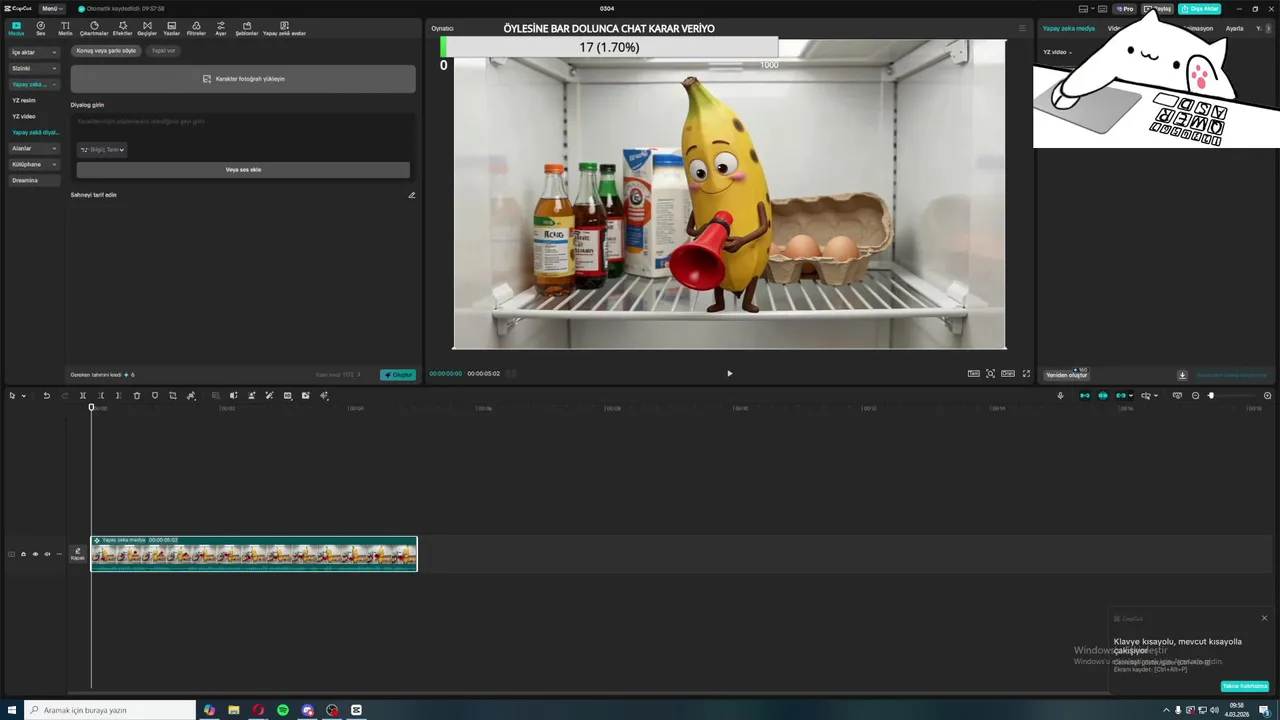Click the delete trash icon in timeline toolbar
This screenshot has height=720, width=1280.
pos(137,396)
